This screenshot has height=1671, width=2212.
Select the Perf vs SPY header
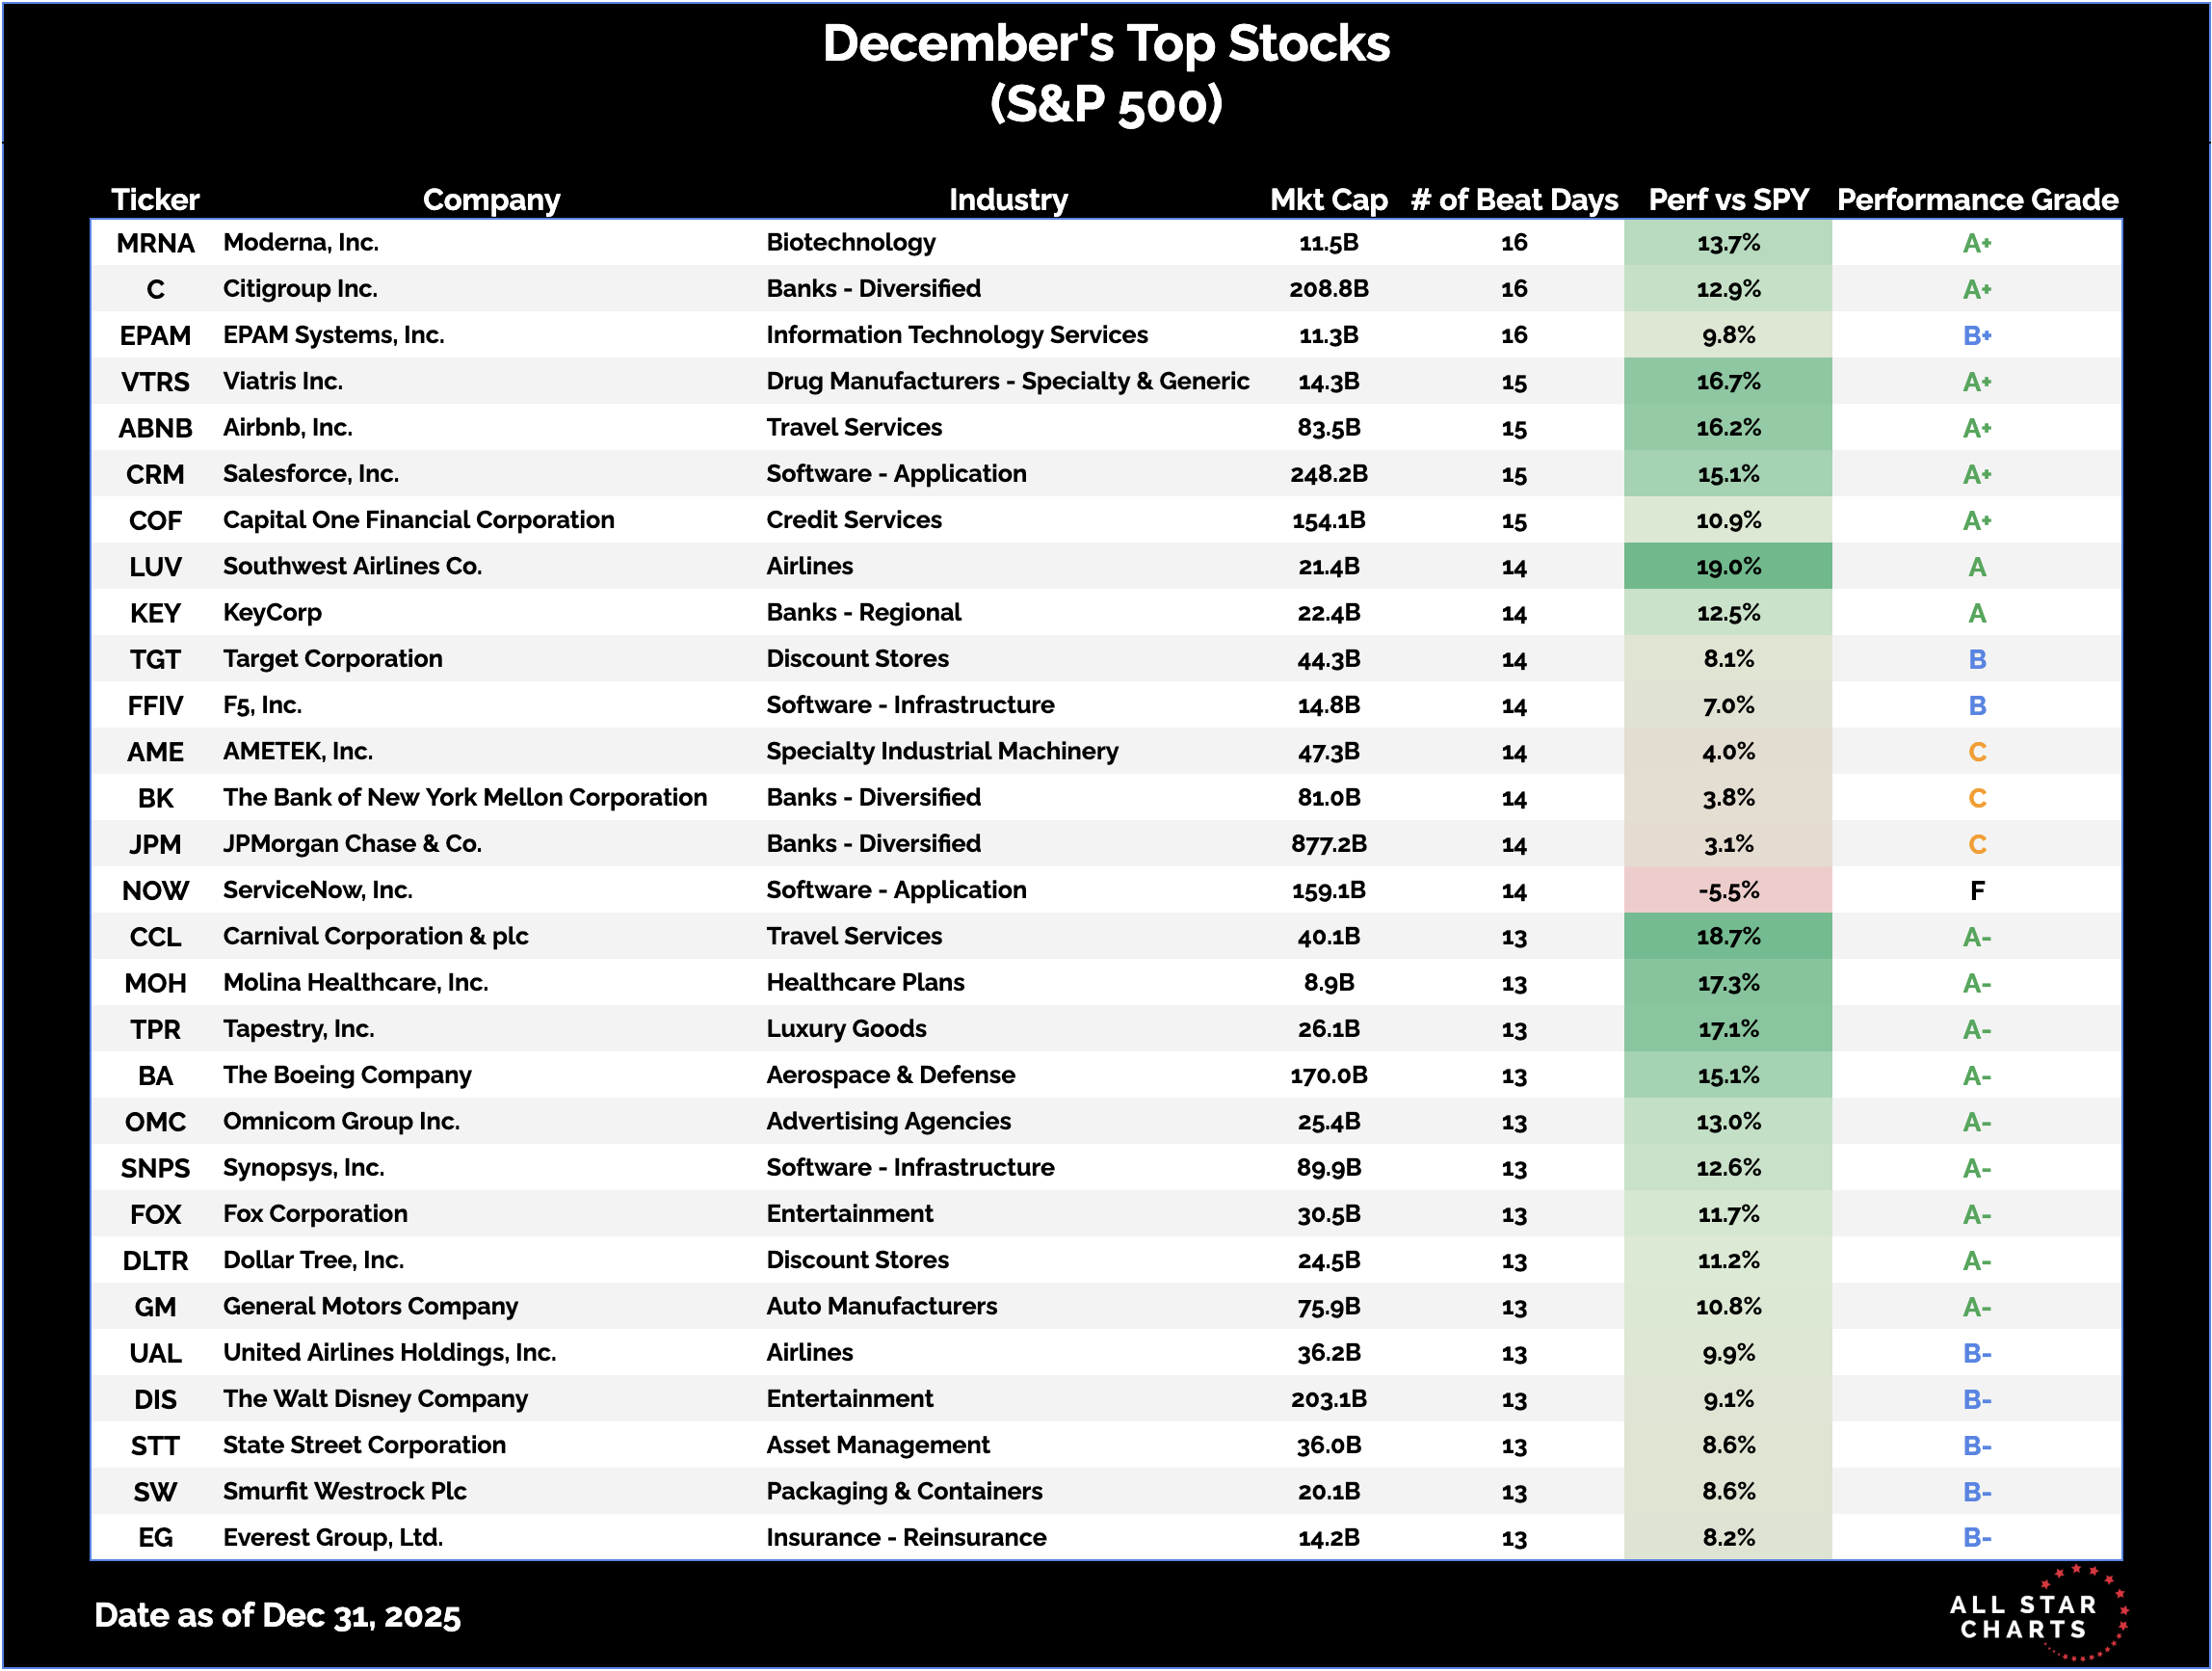pyautogui.click(x=1727, y=200)
